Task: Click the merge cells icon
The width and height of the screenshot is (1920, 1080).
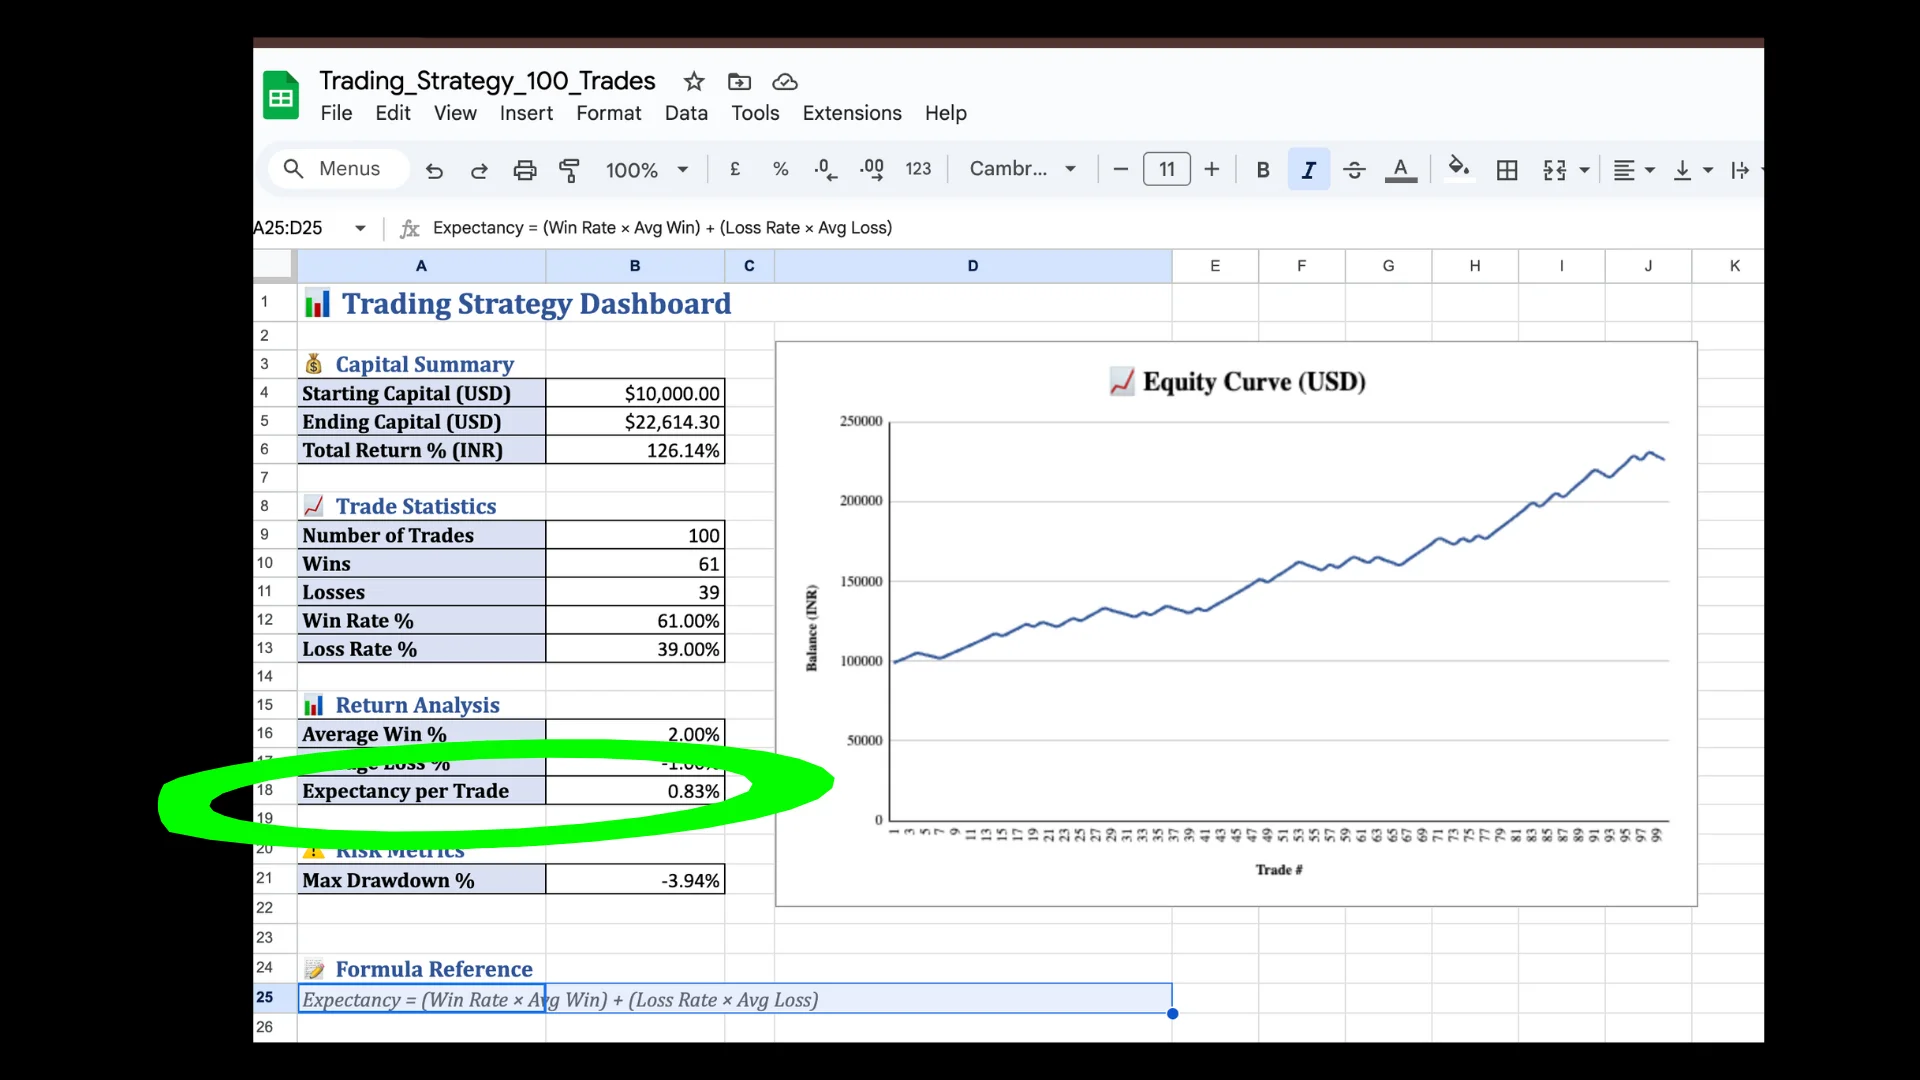Action: coord(1554,170)
